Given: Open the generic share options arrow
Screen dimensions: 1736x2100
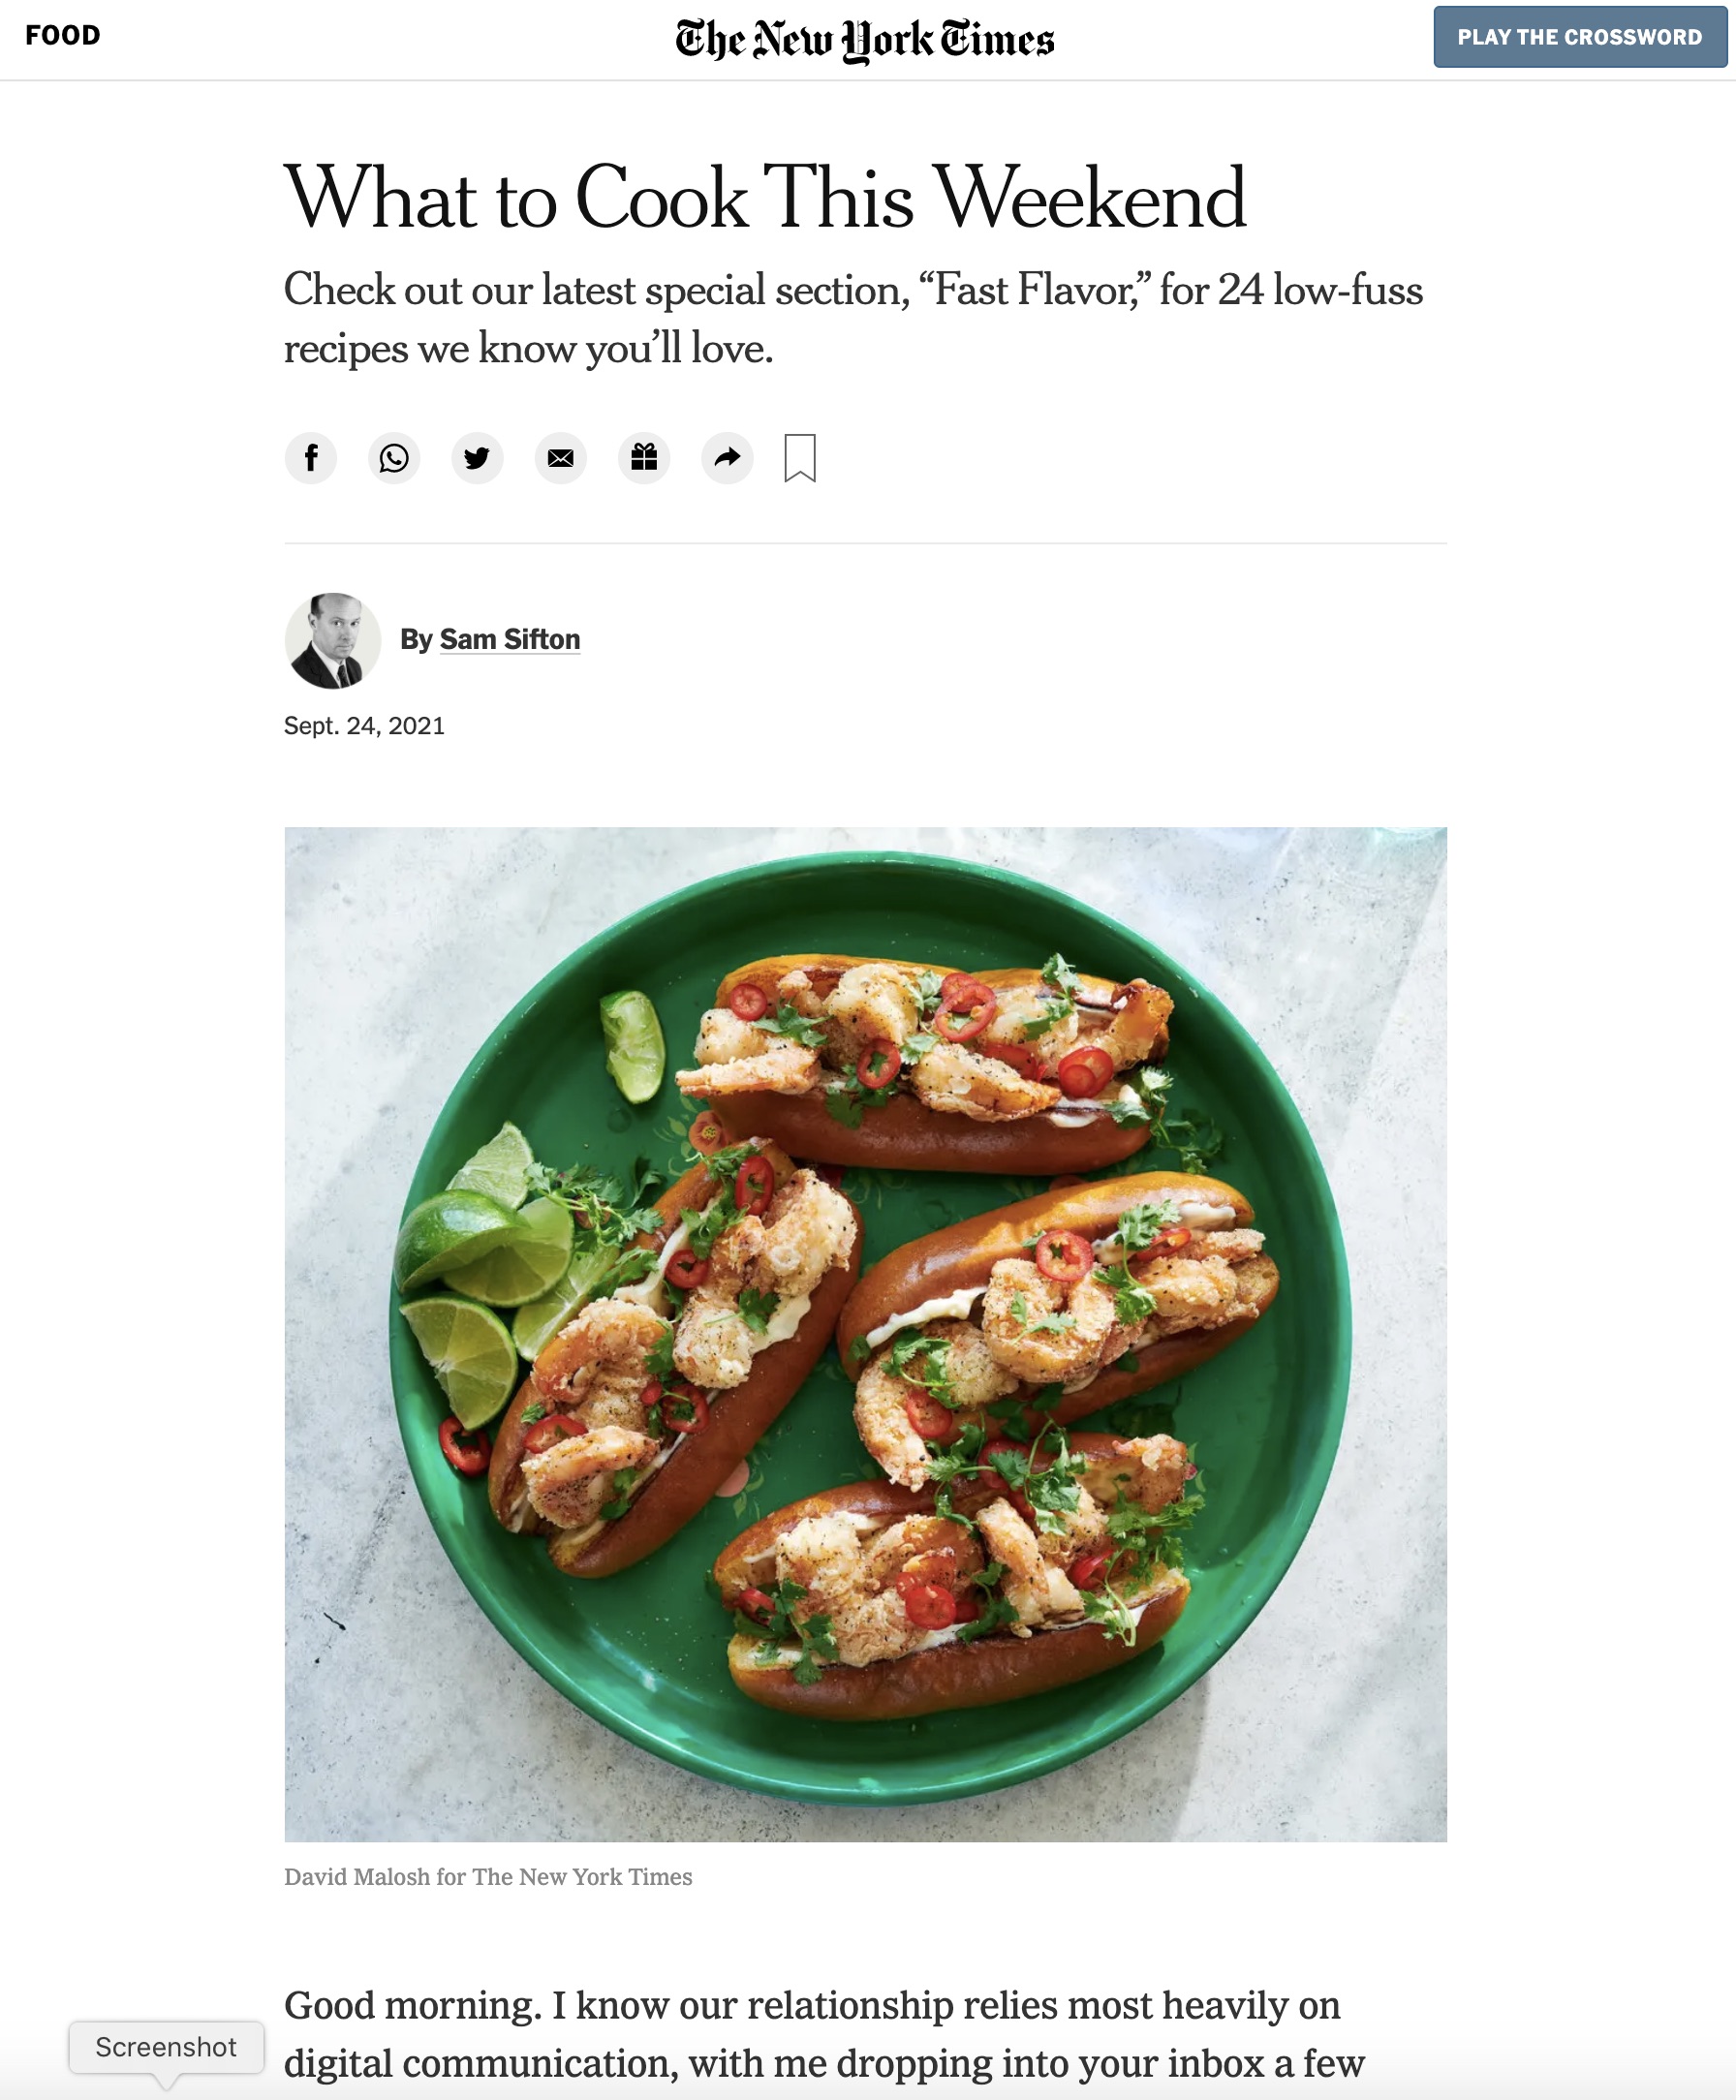Looking at the screenshot, I should (727, 458).
